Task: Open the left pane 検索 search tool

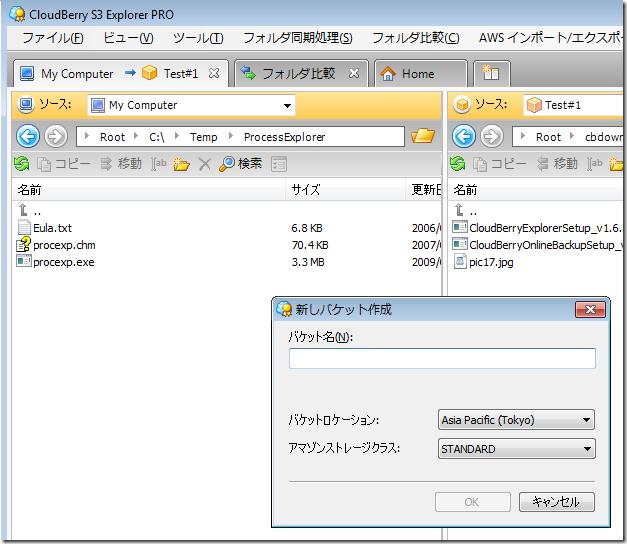Action: coord(240,164)
